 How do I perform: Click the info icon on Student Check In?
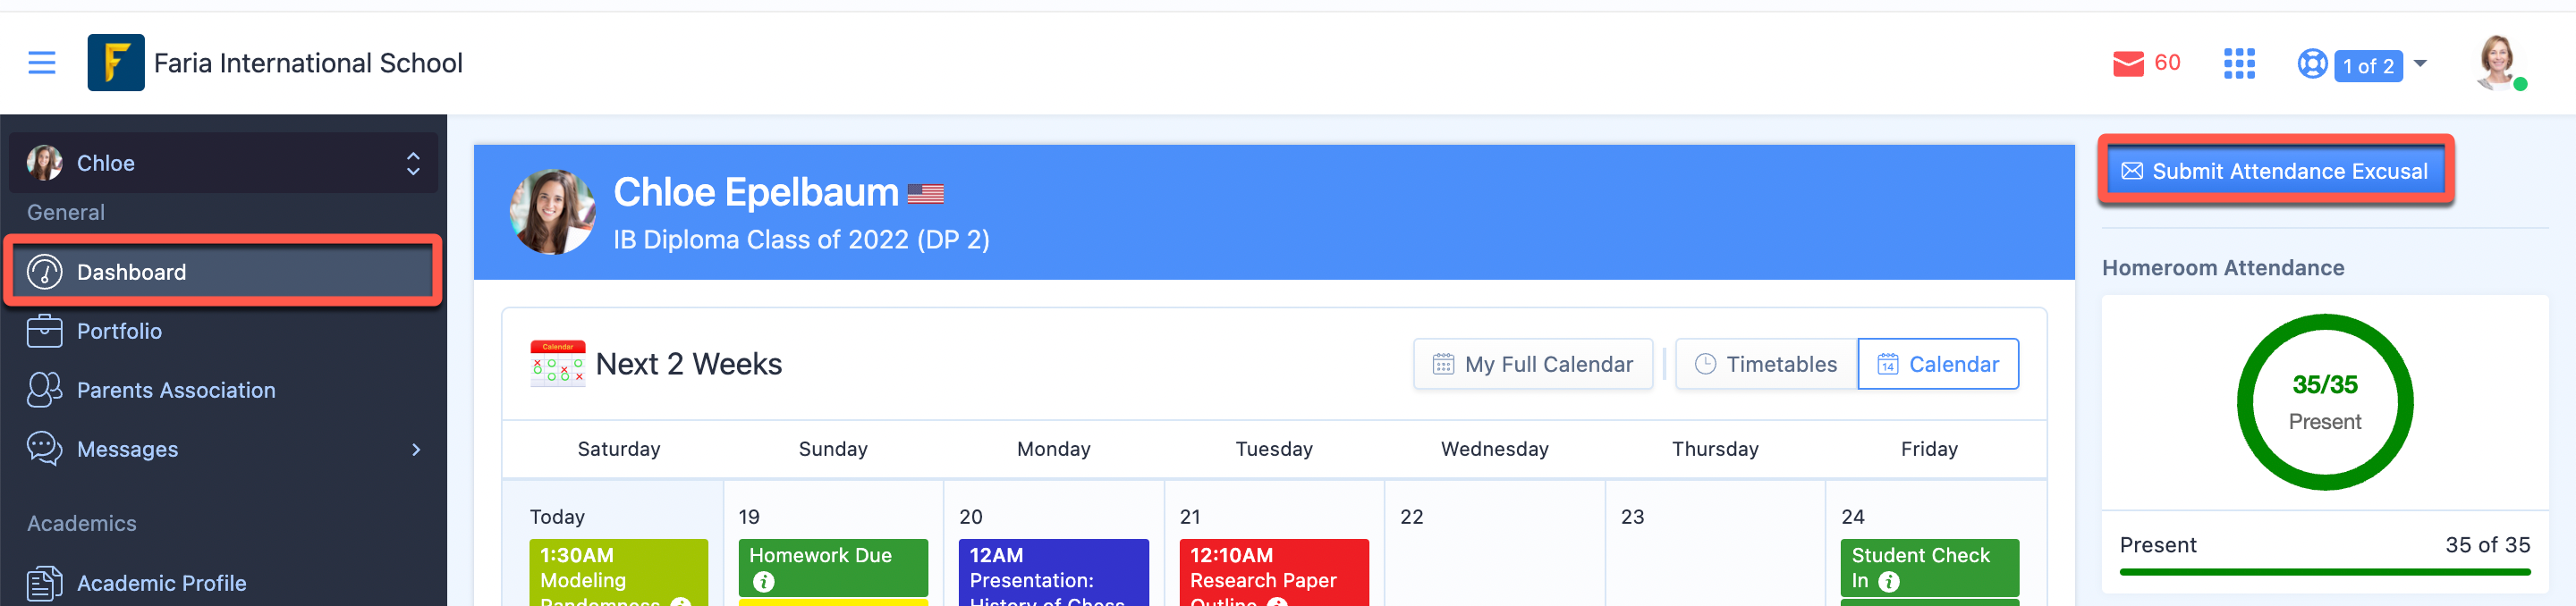pyautogui.click(x=1888, y=581)
